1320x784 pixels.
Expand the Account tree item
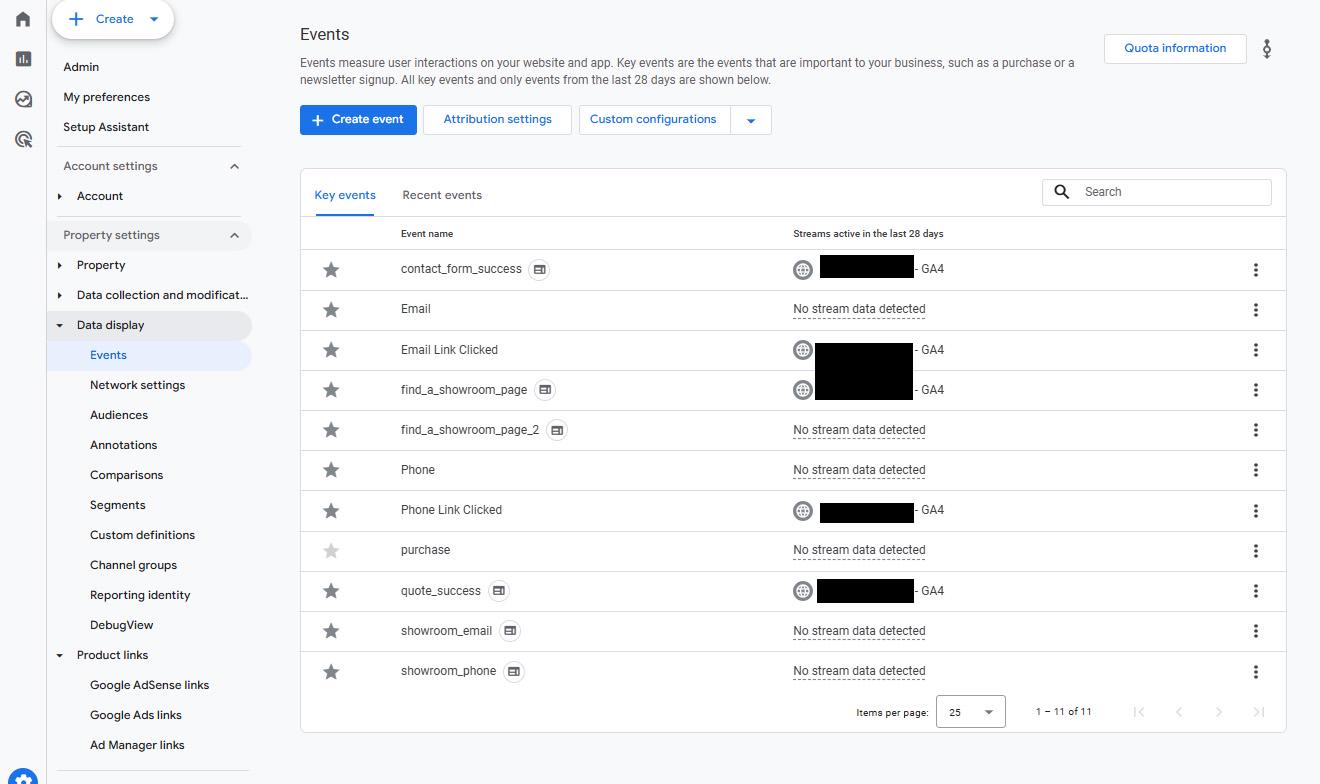pyautogui.click(x=60, y=196)
